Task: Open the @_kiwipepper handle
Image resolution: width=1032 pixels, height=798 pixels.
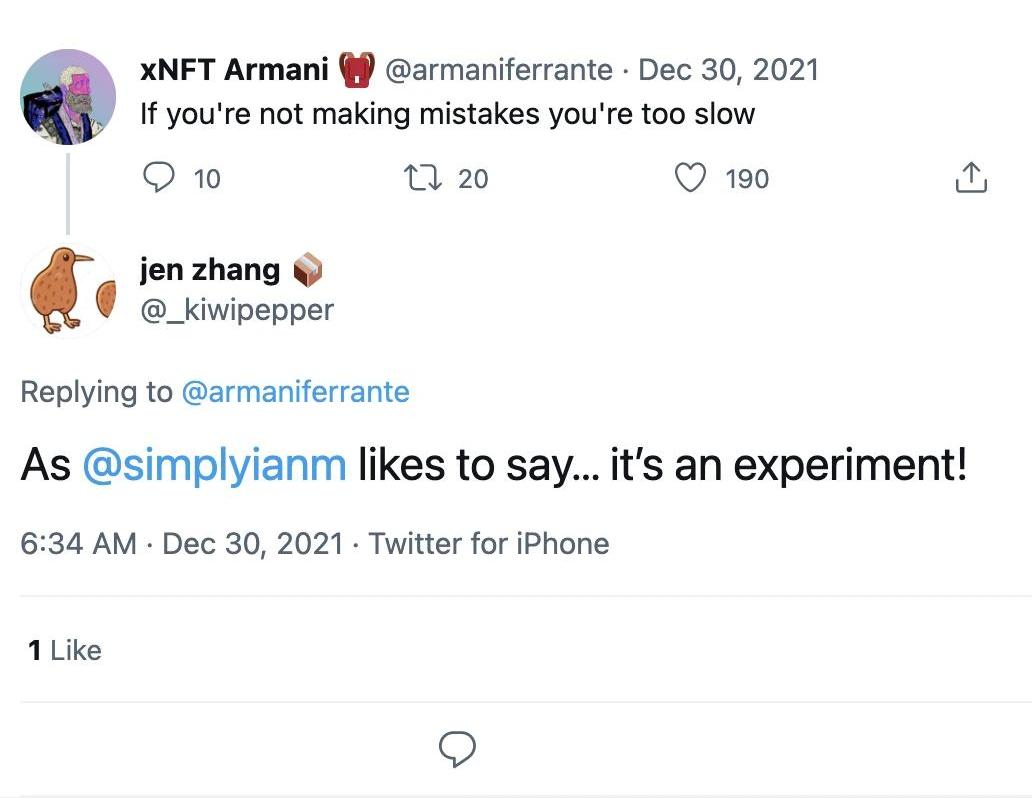Action: tap(237, 309)
